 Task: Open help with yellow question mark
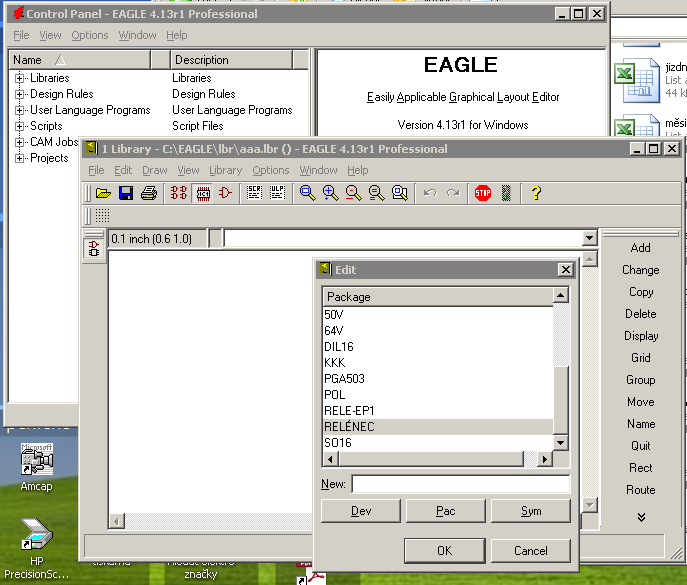536,193
